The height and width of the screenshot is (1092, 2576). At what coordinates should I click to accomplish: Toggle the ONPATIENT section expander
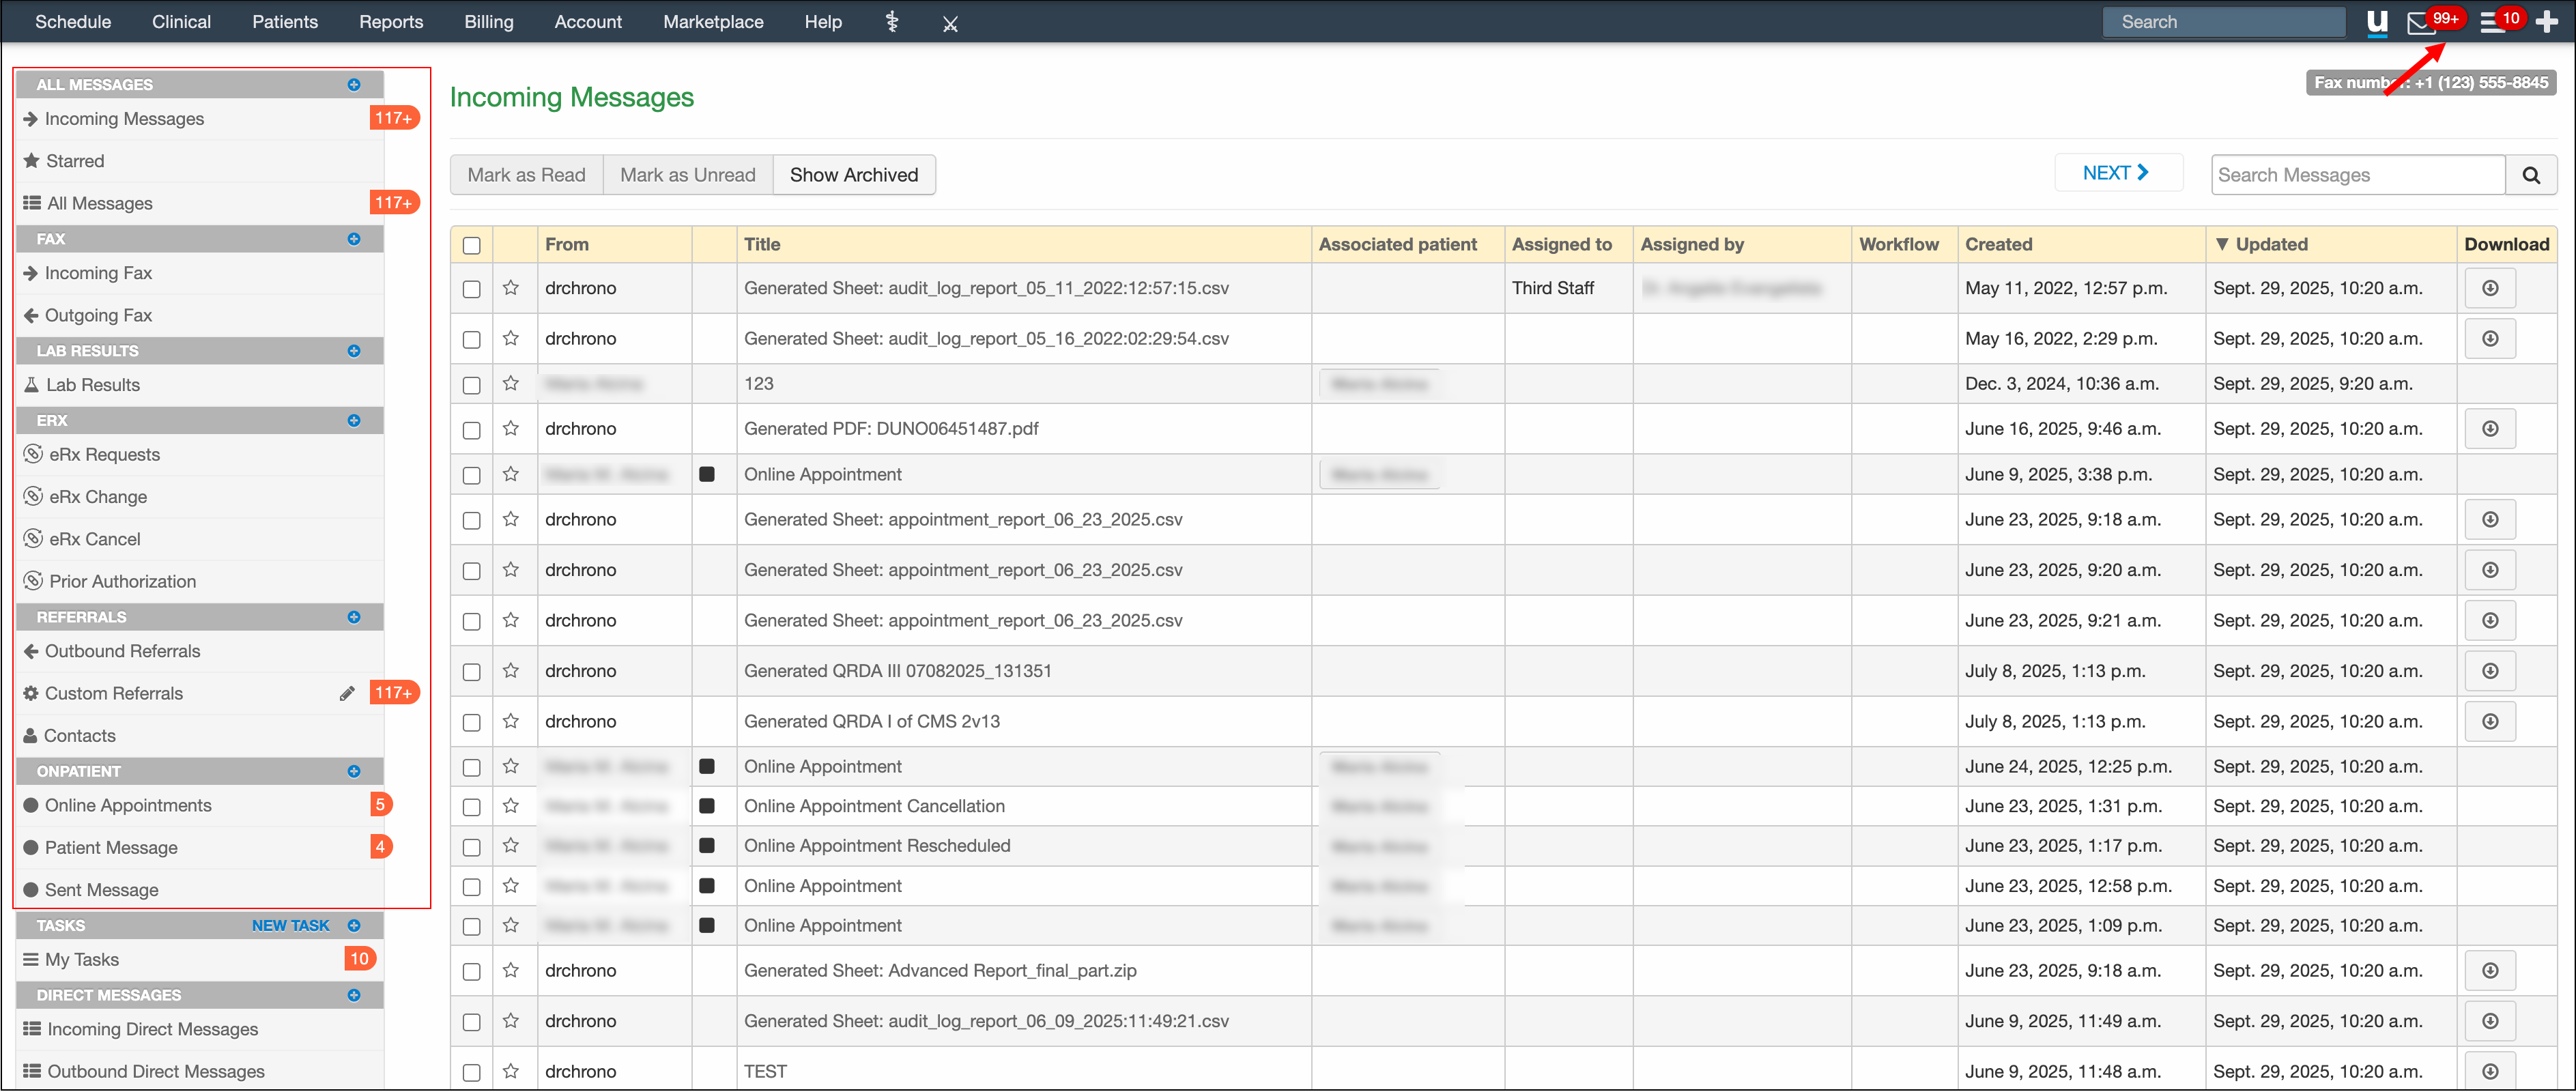[x=354, y=771]
